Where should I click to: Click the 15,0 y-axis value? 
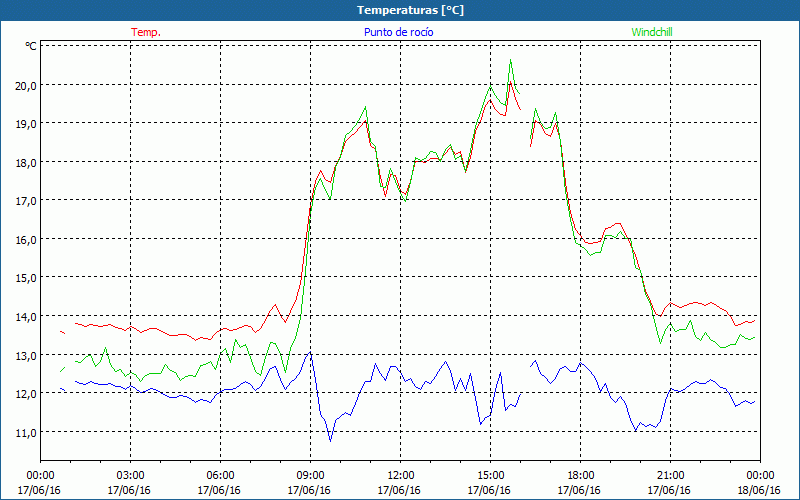(x=26, y=278)
